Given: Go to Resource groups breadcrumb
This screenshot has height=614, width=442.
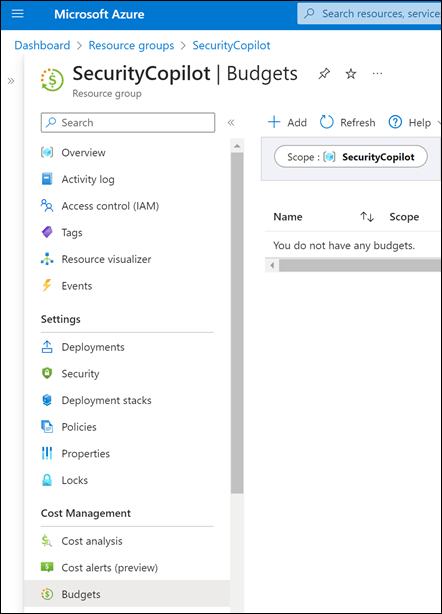Looking at the screenshot, I should [x=131, y=45].
